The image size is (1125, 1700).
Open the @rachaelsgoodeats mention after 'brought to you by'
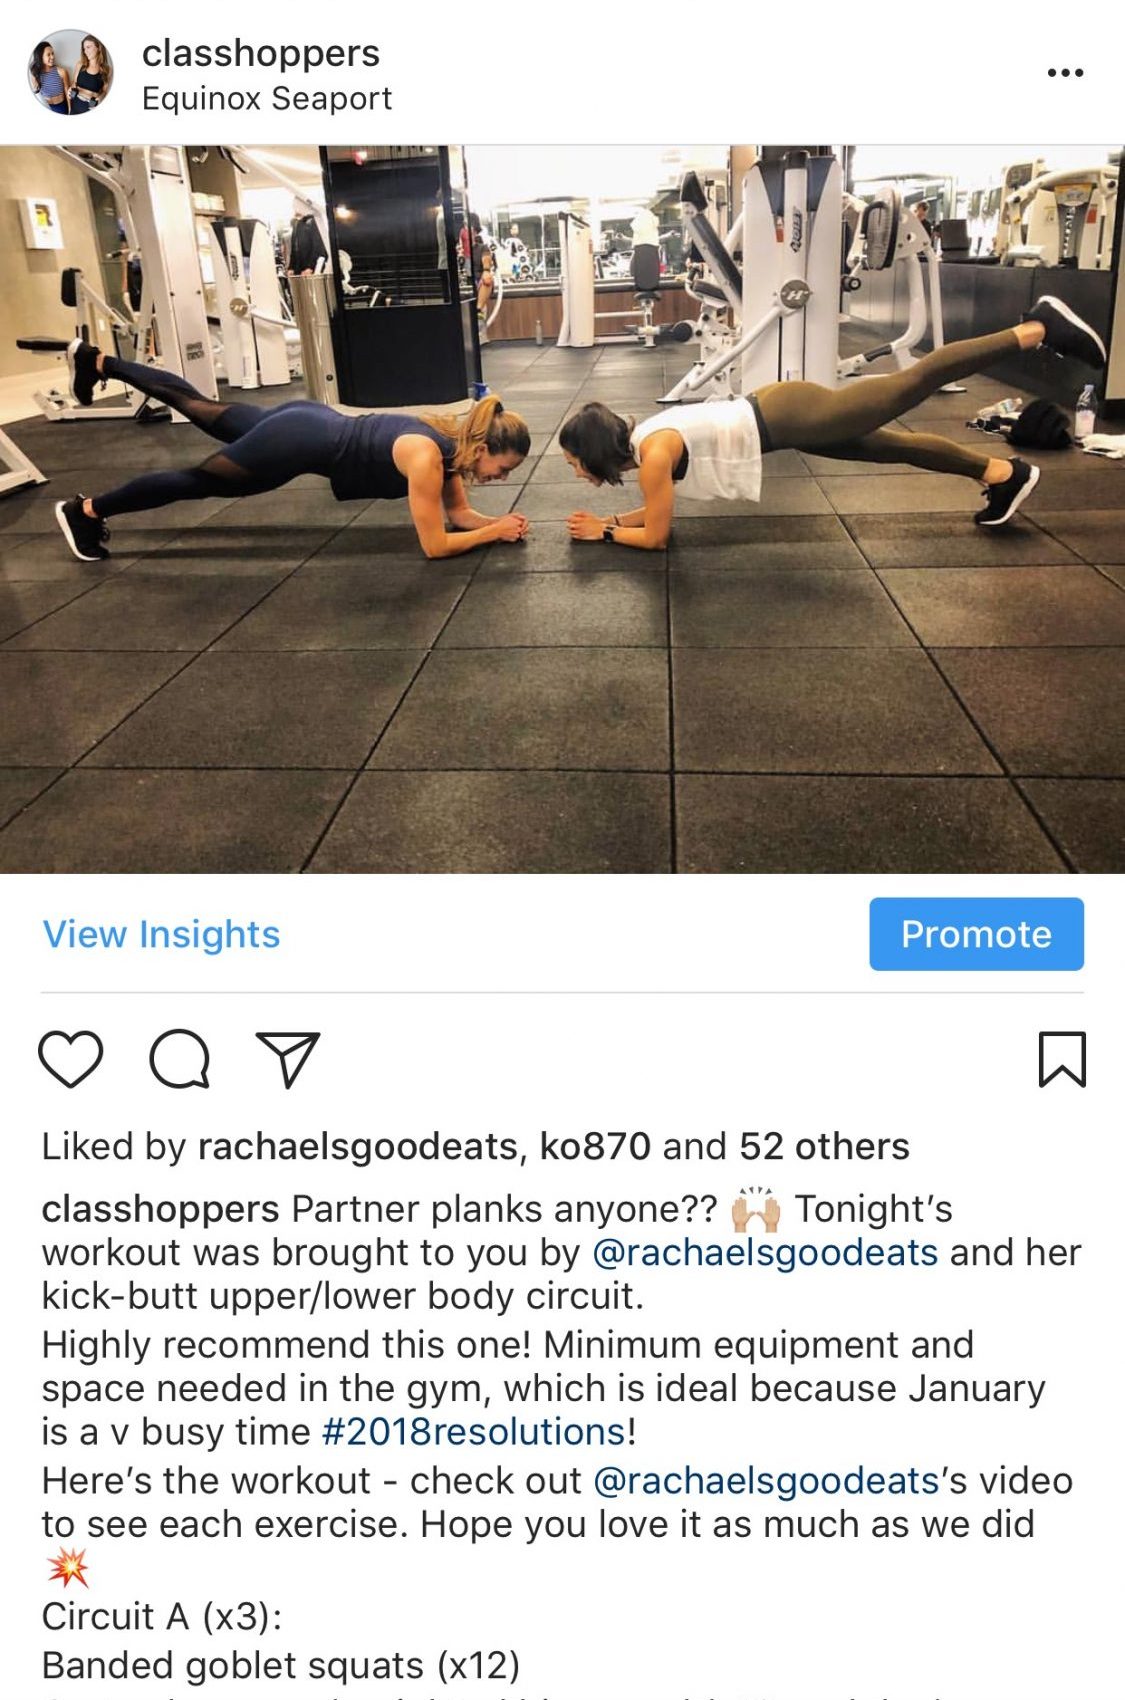[765, 1252]
